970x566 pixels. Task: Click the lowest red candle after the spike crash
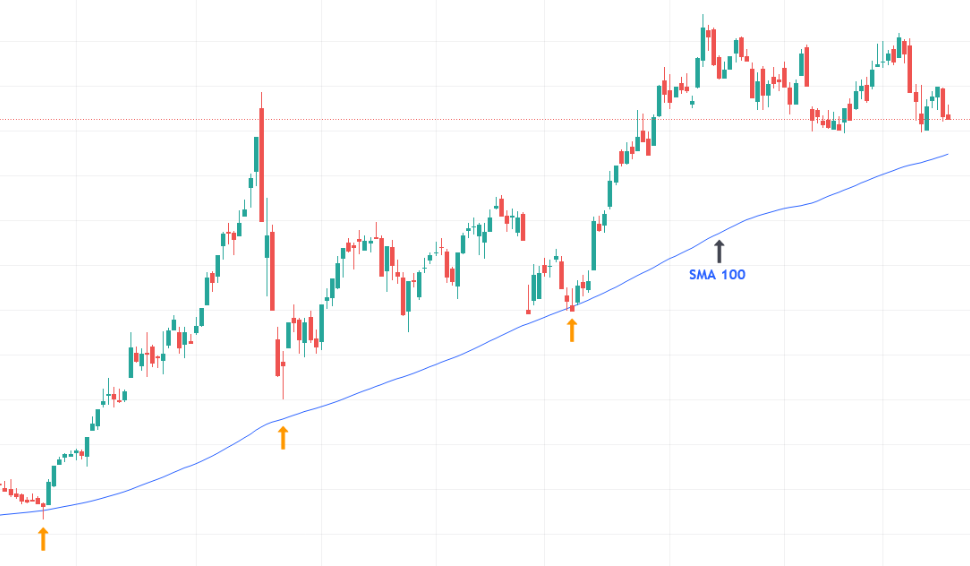coord(281,357)
